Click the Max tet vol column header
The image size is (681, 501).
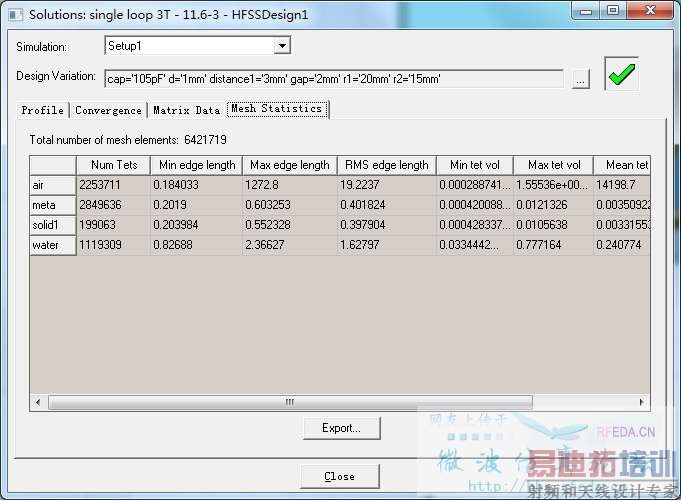click(x=554, y=165)
